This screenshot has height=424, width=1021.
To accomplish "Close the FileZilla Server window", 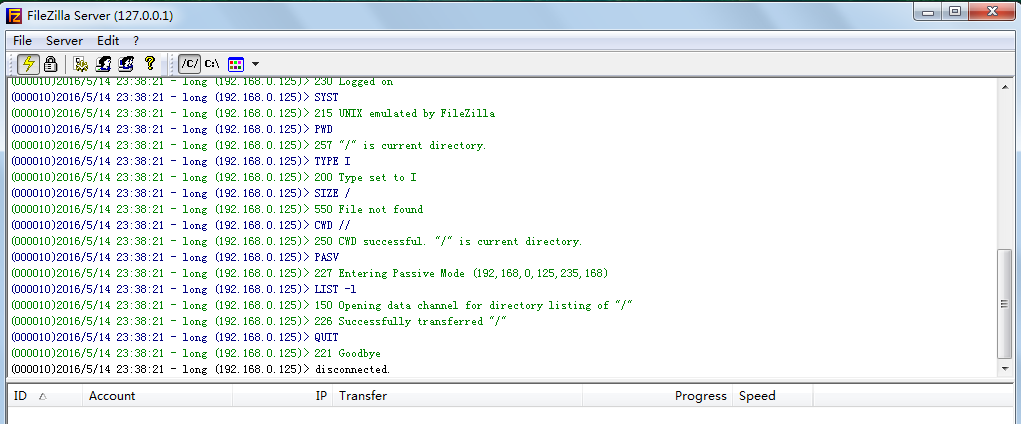I will [x=991, y=12].
